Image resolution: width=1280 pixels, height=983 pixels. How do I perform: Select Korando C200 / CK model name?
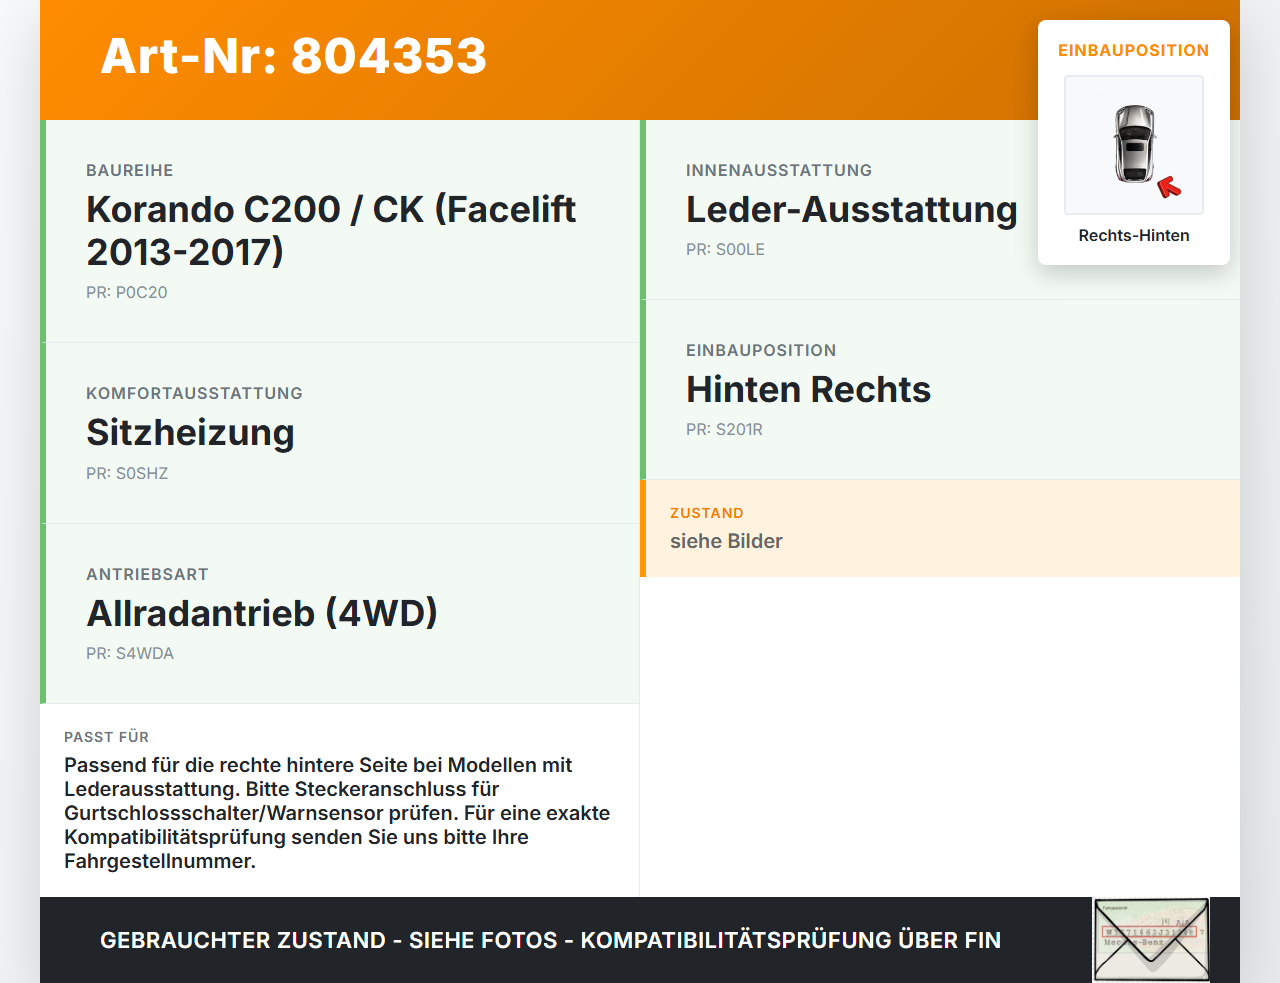(x=331, y=230)
